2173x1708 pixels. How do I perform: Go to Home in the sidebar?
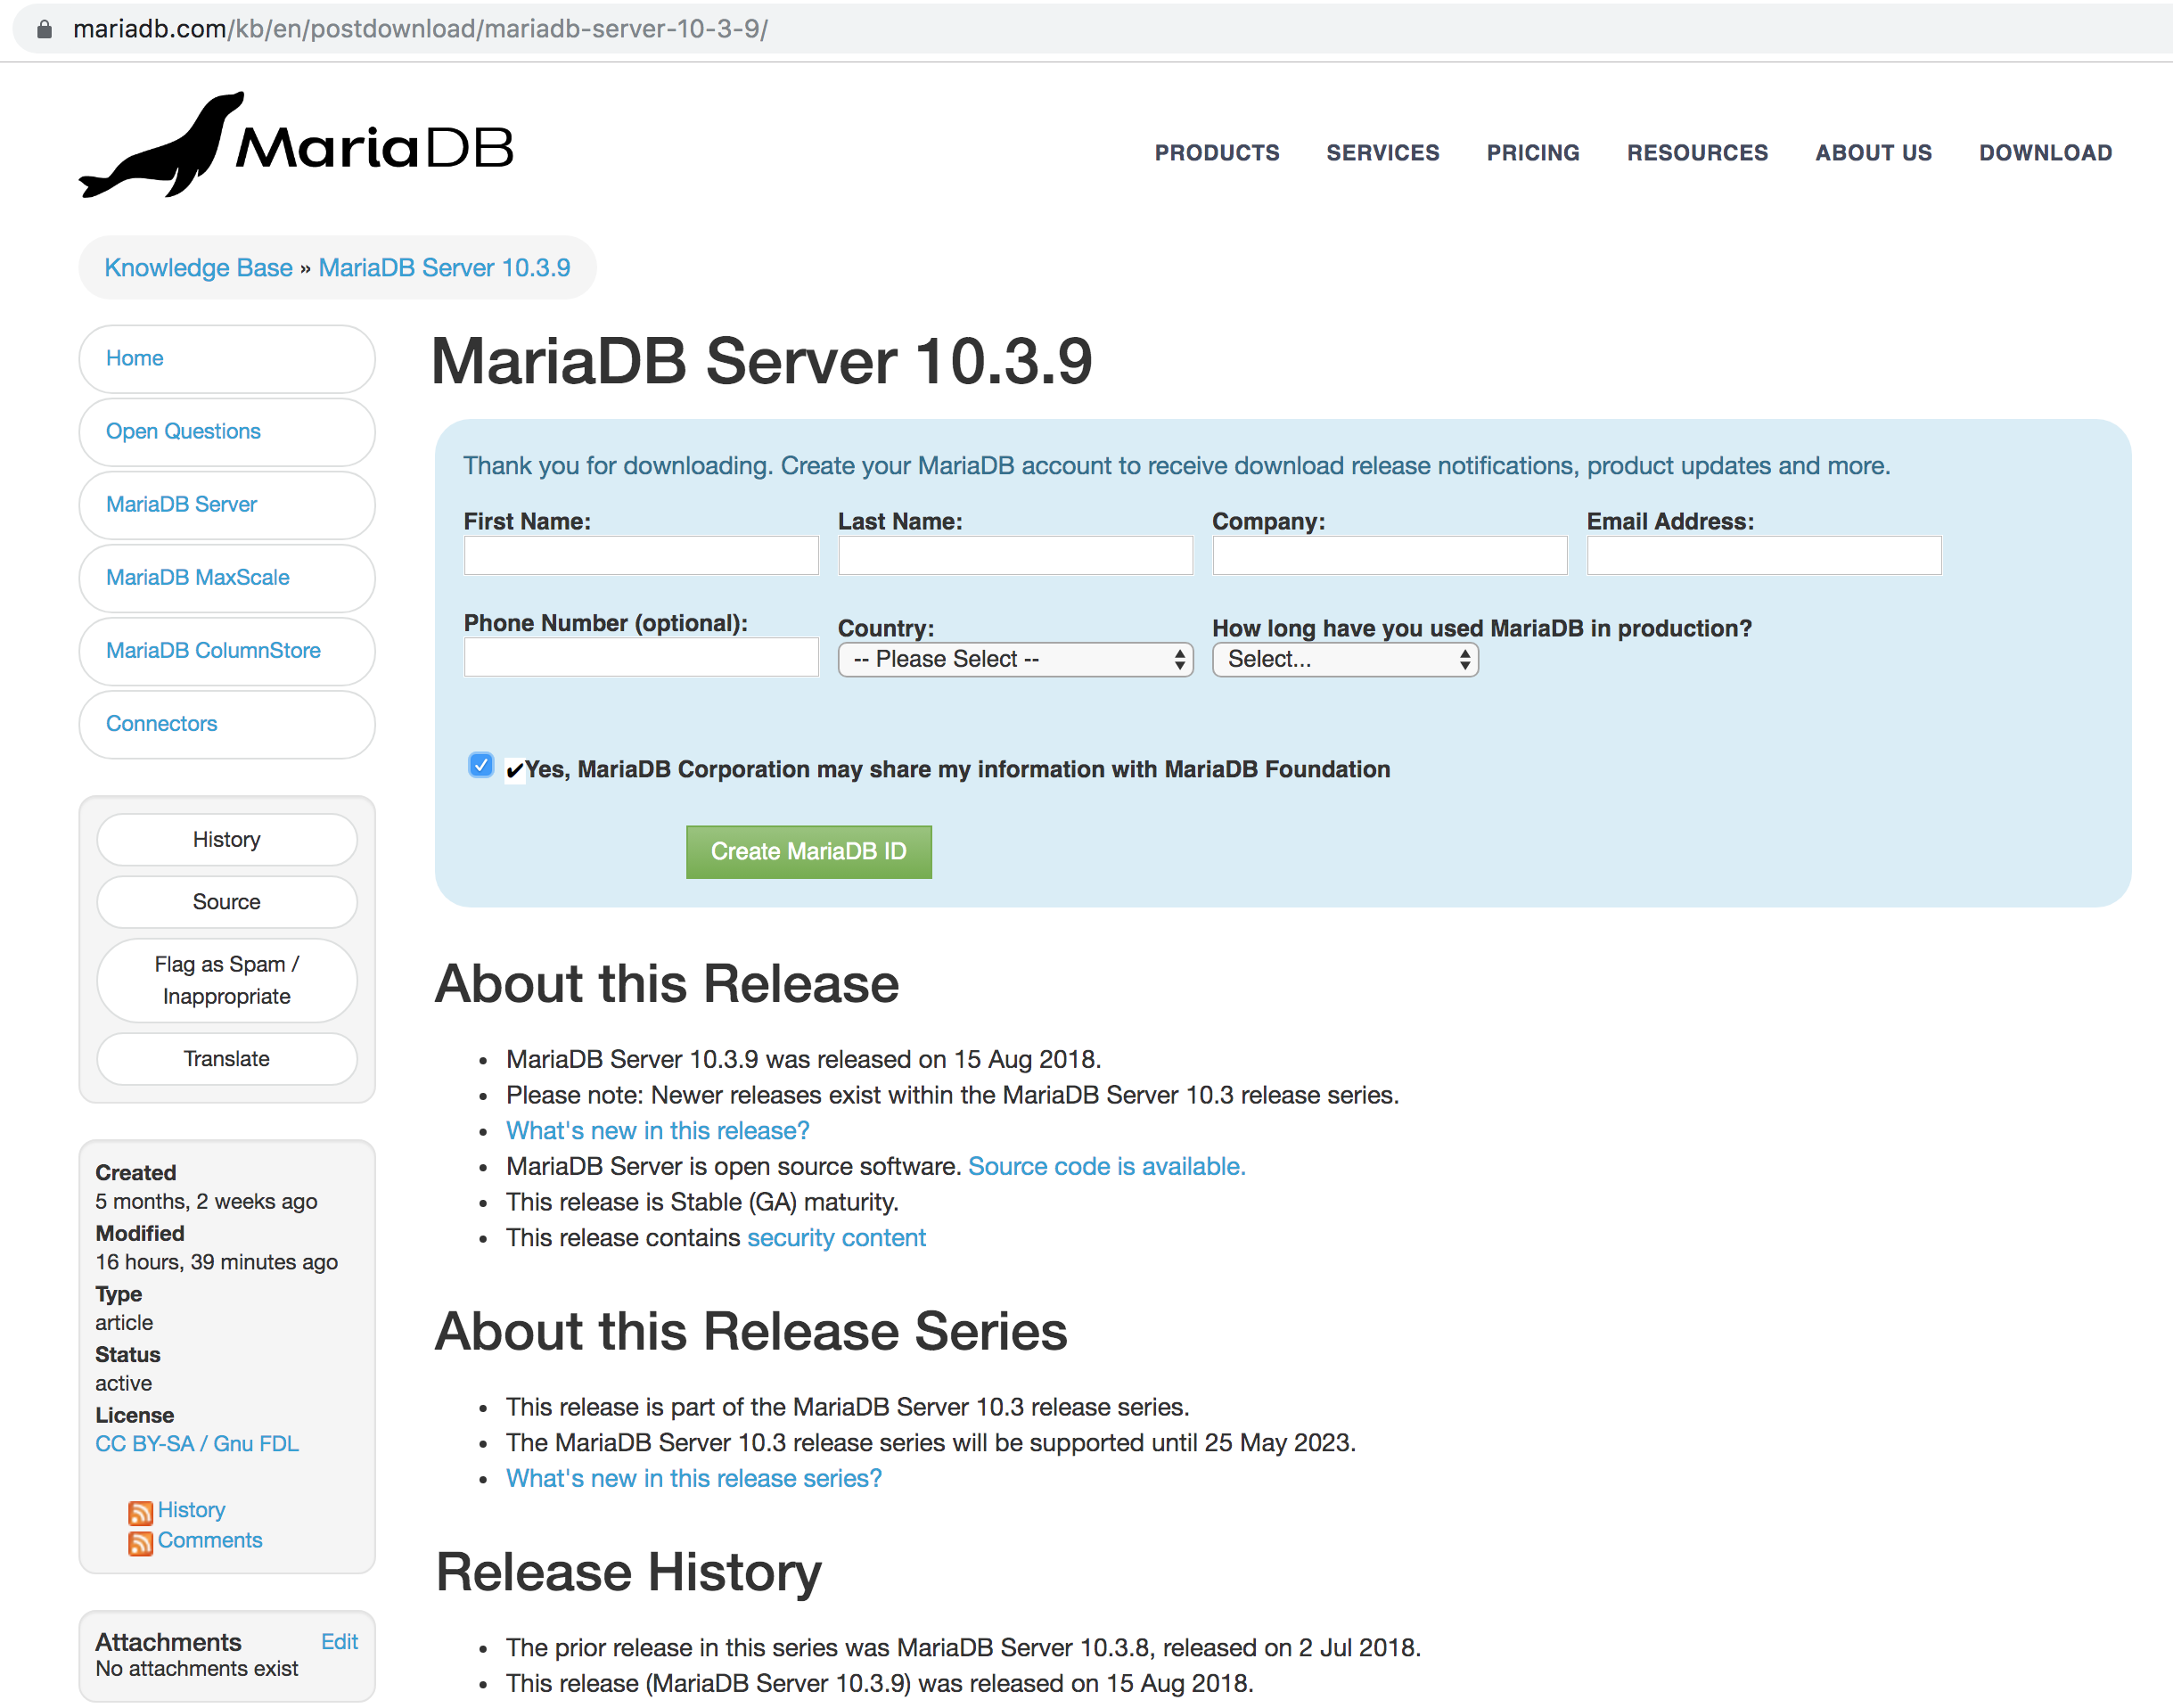pyautogui.click(x=227, y=358)
